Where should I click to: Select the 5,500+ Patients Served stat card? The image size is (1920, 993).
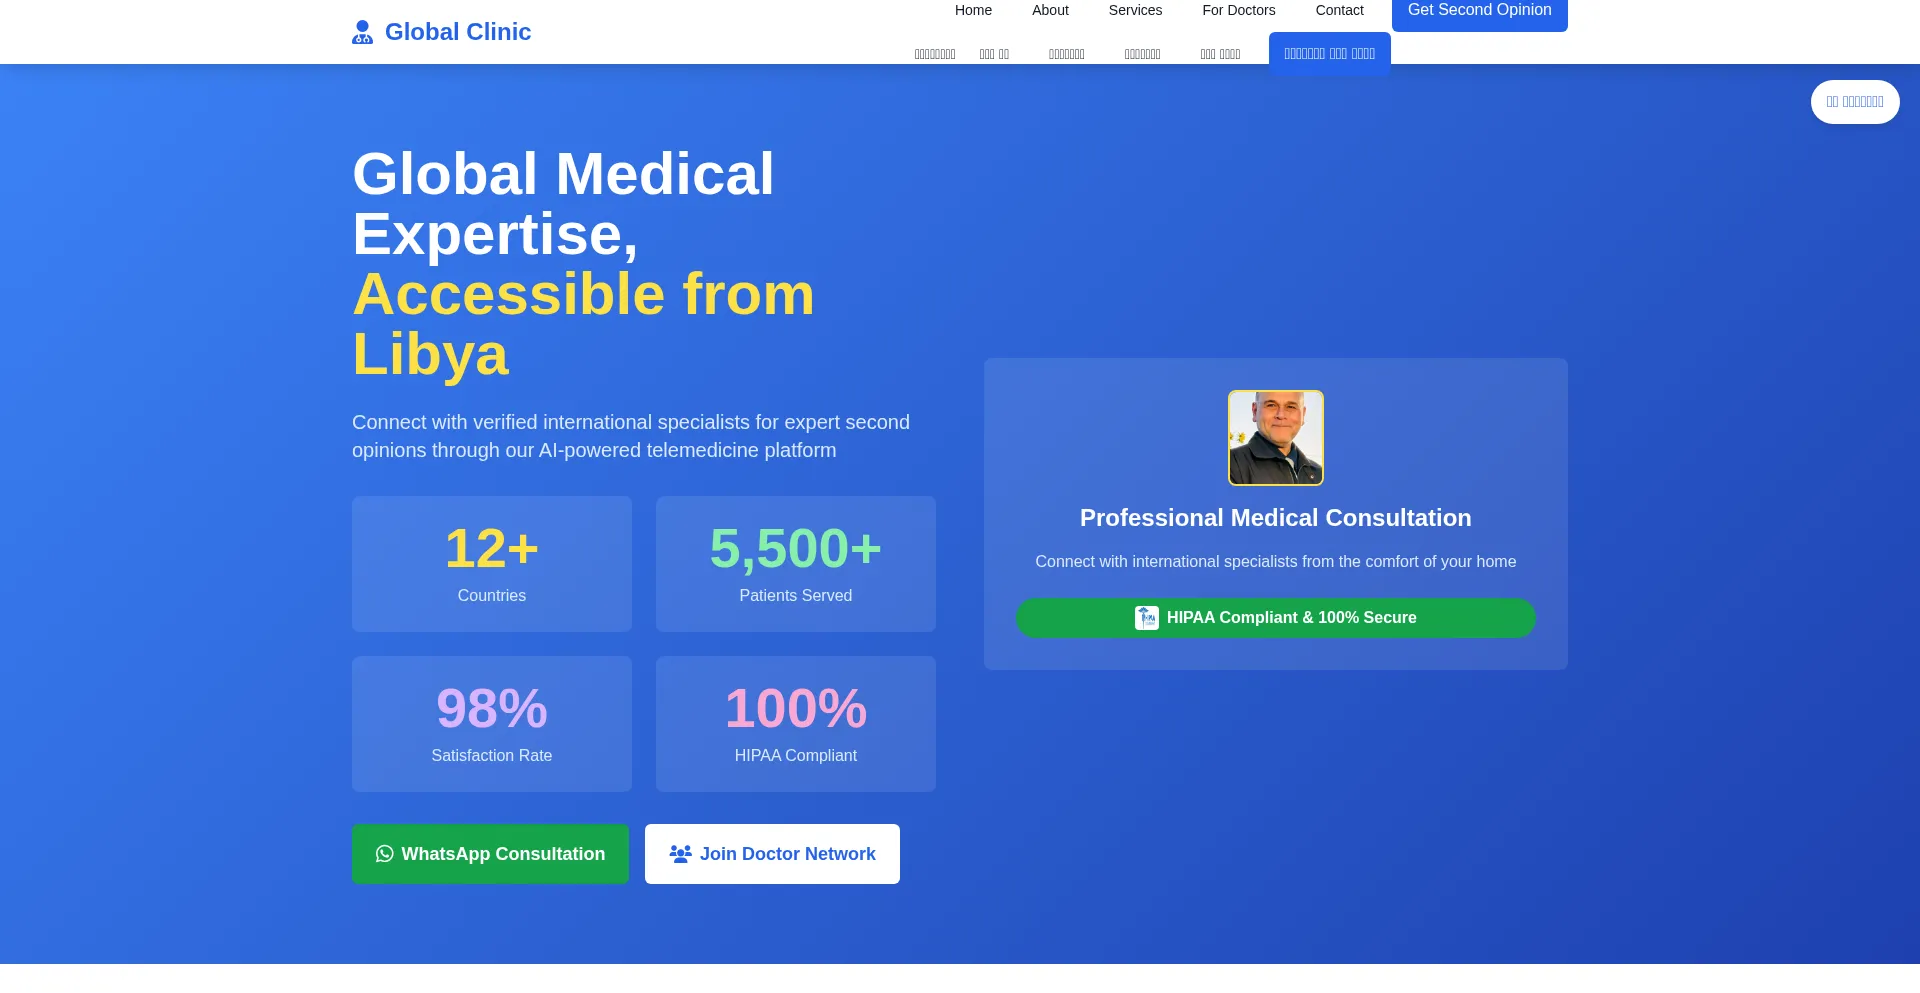pyautogui.click(x=796, y=564)
